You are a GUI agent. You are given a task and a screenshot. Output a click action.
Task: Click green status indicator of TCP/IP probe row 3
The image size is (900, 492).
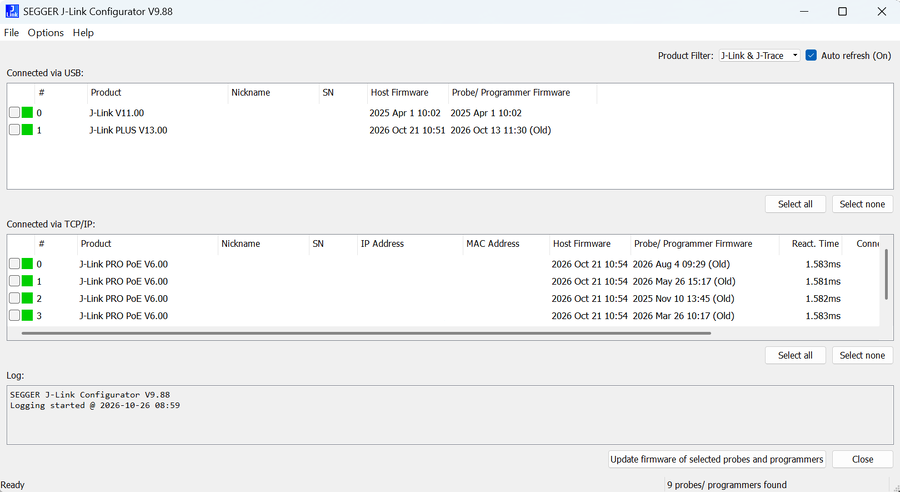click(x=27, y=316)
